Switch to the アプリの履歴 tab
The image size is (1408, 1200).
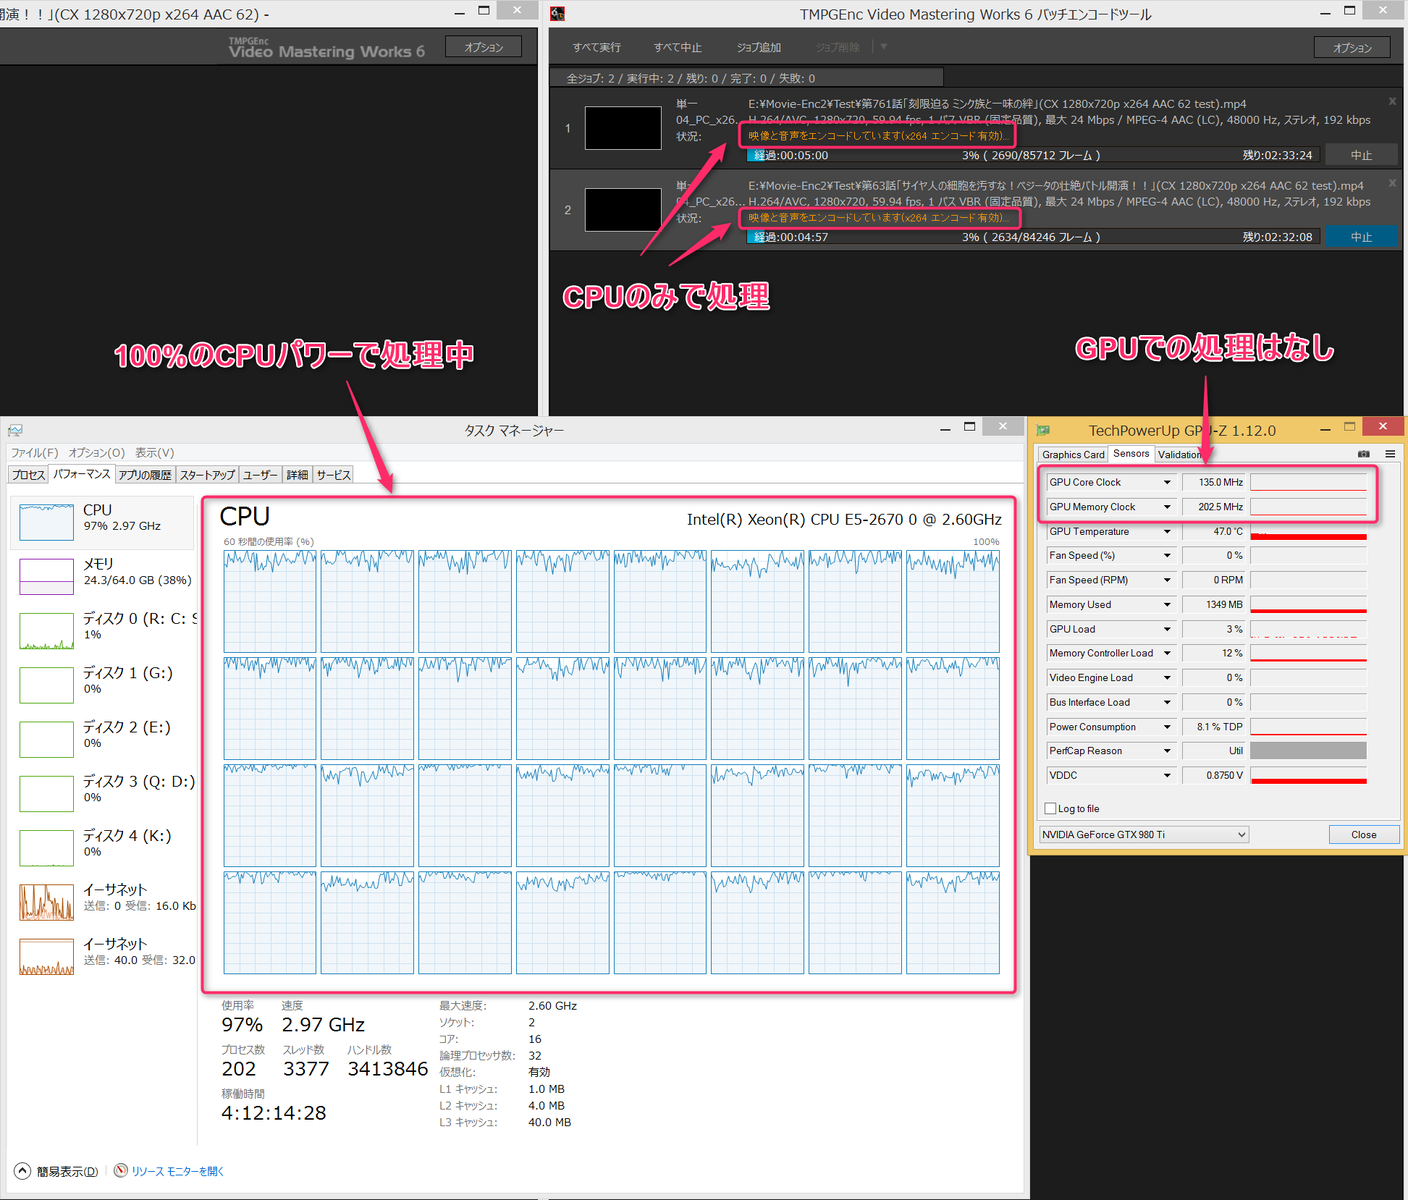(x=145, y=475)
